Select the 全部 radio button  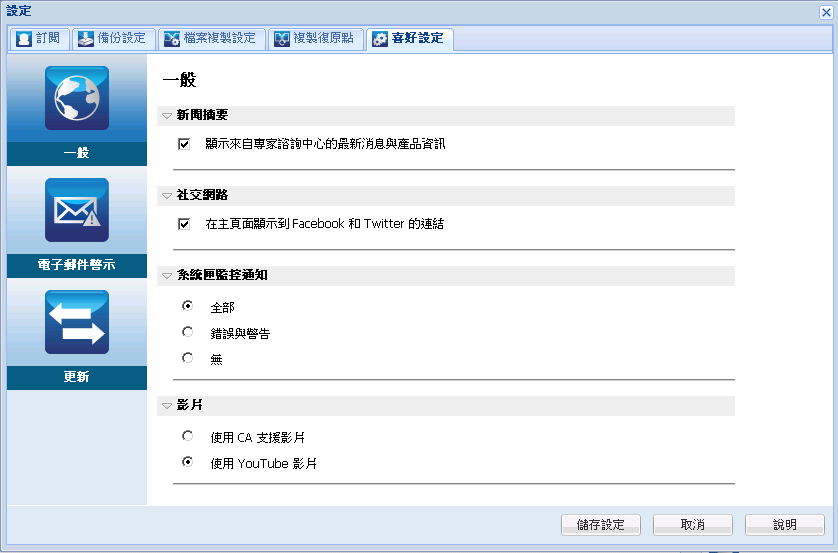[x=188, y=306]
